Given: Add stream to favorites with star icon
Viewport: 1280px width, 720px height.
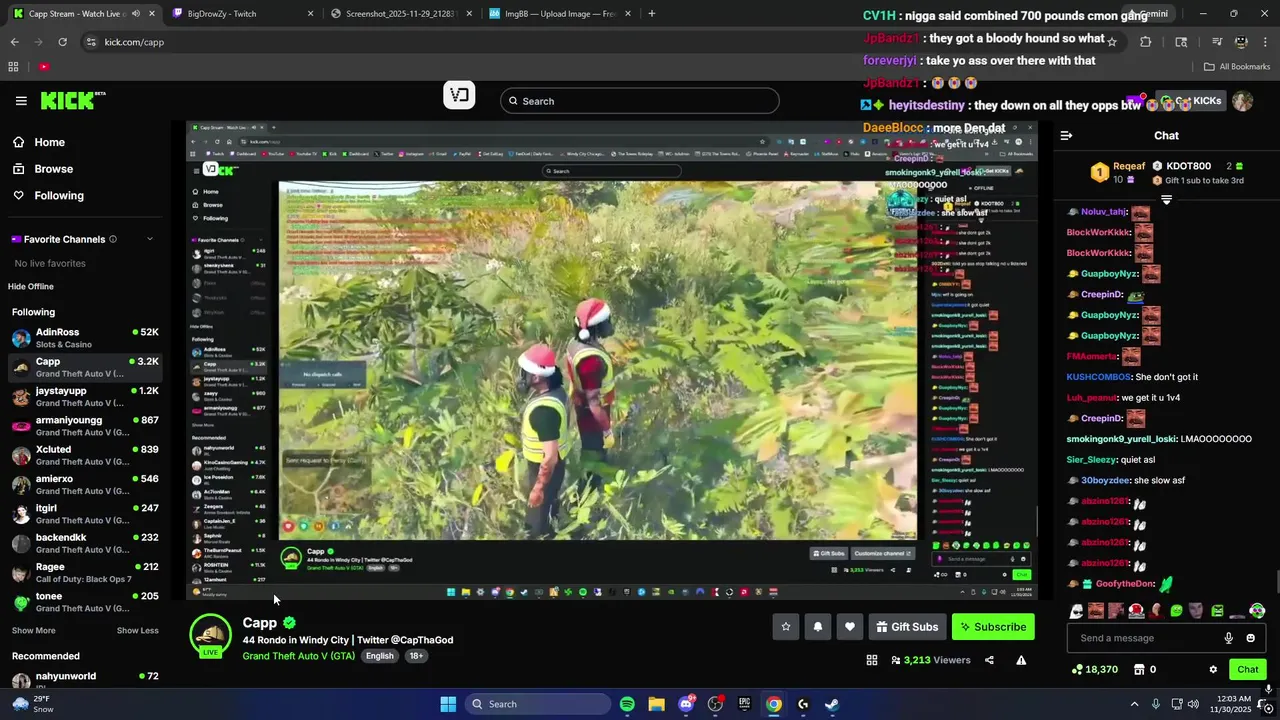Looking at the screenshot, I should click(786, 627).
